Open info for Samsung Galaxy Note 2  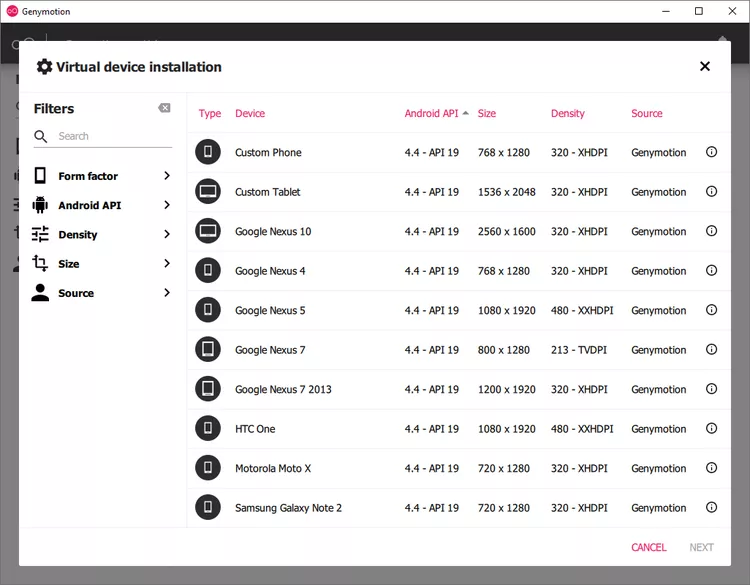tap(711, 508)
